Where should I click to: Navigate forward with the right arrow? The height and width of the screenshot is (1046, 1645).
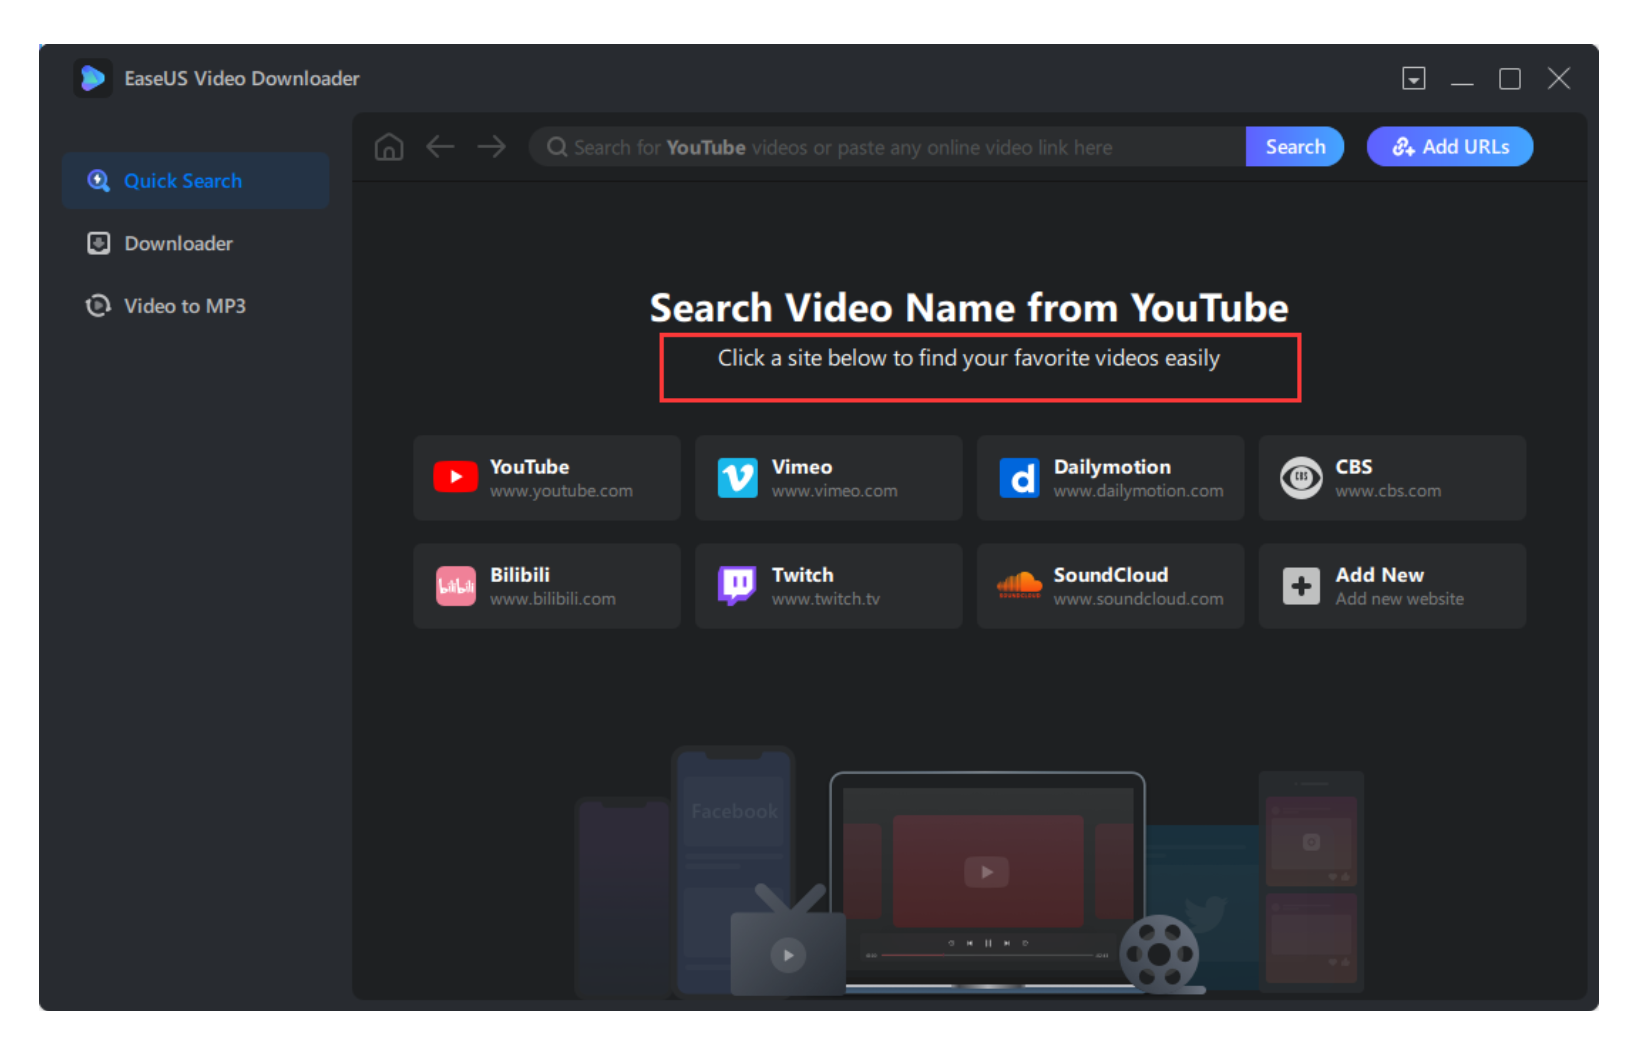(x=491, y=147)
